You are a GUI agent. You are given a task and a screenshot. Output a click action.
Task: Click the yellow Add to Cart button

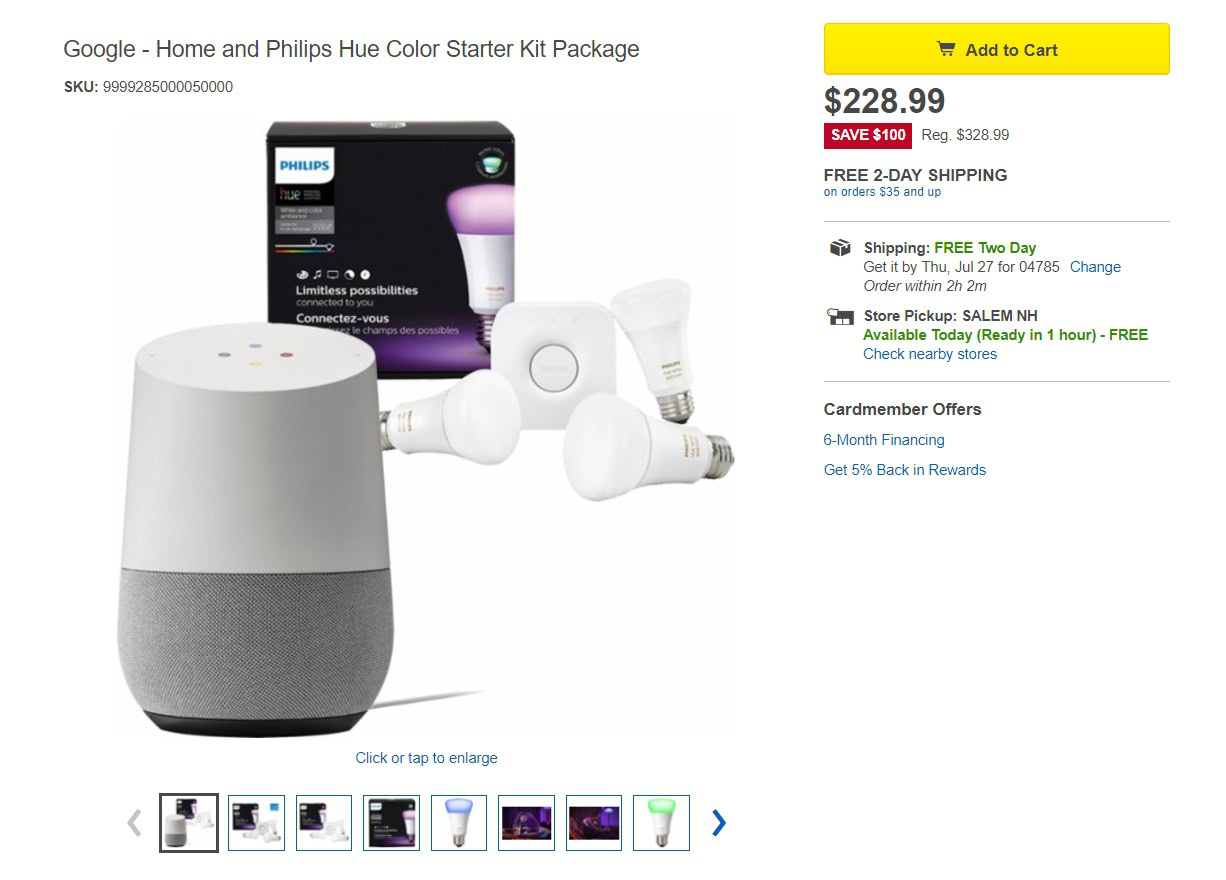tap(996, 49)
